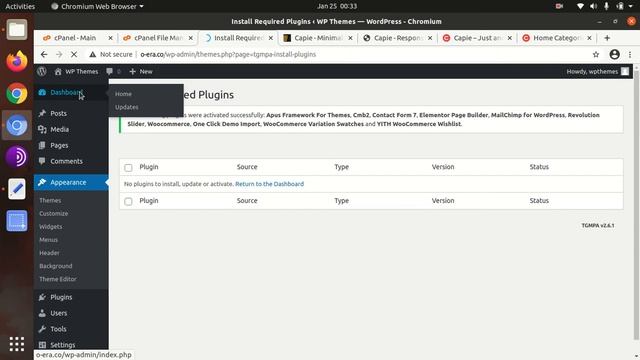Open a new browser tab

coord(607,38)
